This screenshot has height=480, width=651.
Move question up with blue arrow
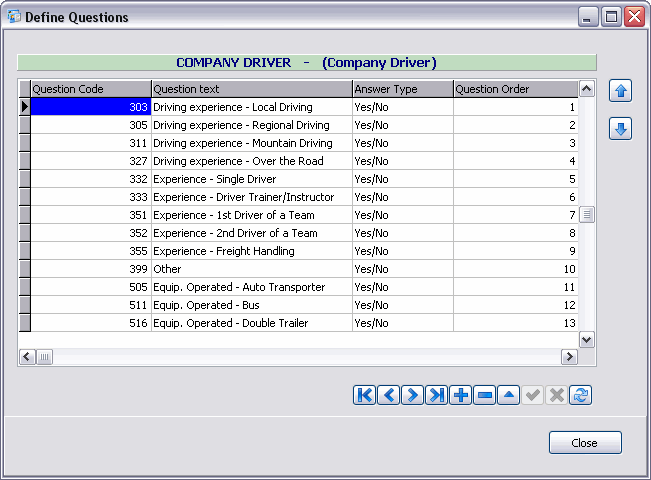(x=620, y=92)
